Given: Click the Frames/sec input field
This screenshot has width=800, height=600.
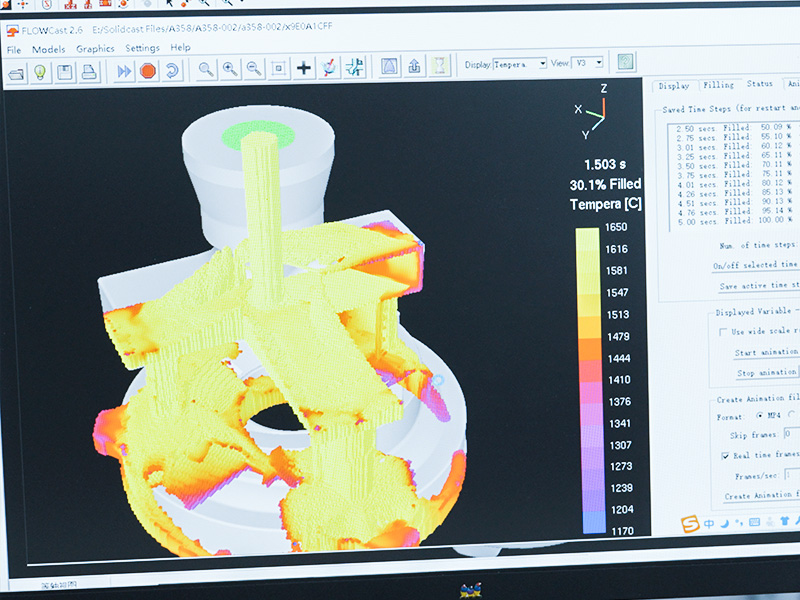Looking at the screenshot, I should pyautogui.click(x=792, y=474).
